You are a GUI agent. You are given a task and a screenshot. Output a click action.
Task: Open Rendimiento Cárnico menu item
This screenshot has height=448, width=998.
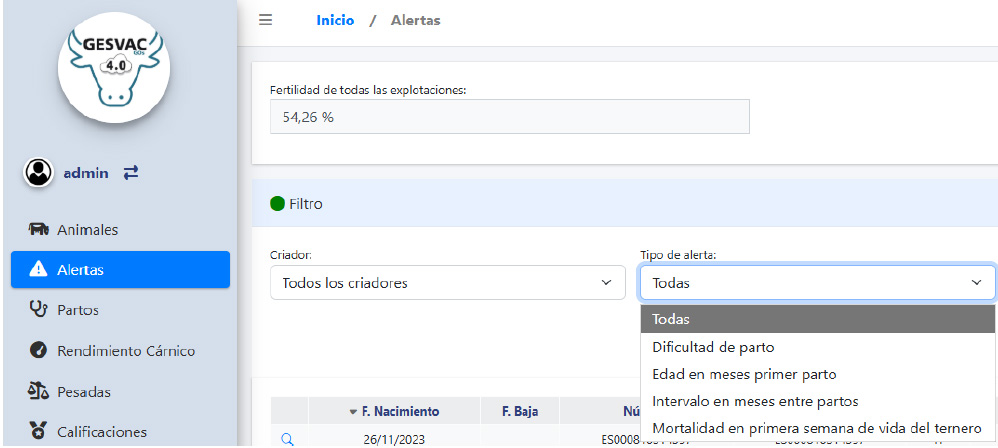point(126,351)
